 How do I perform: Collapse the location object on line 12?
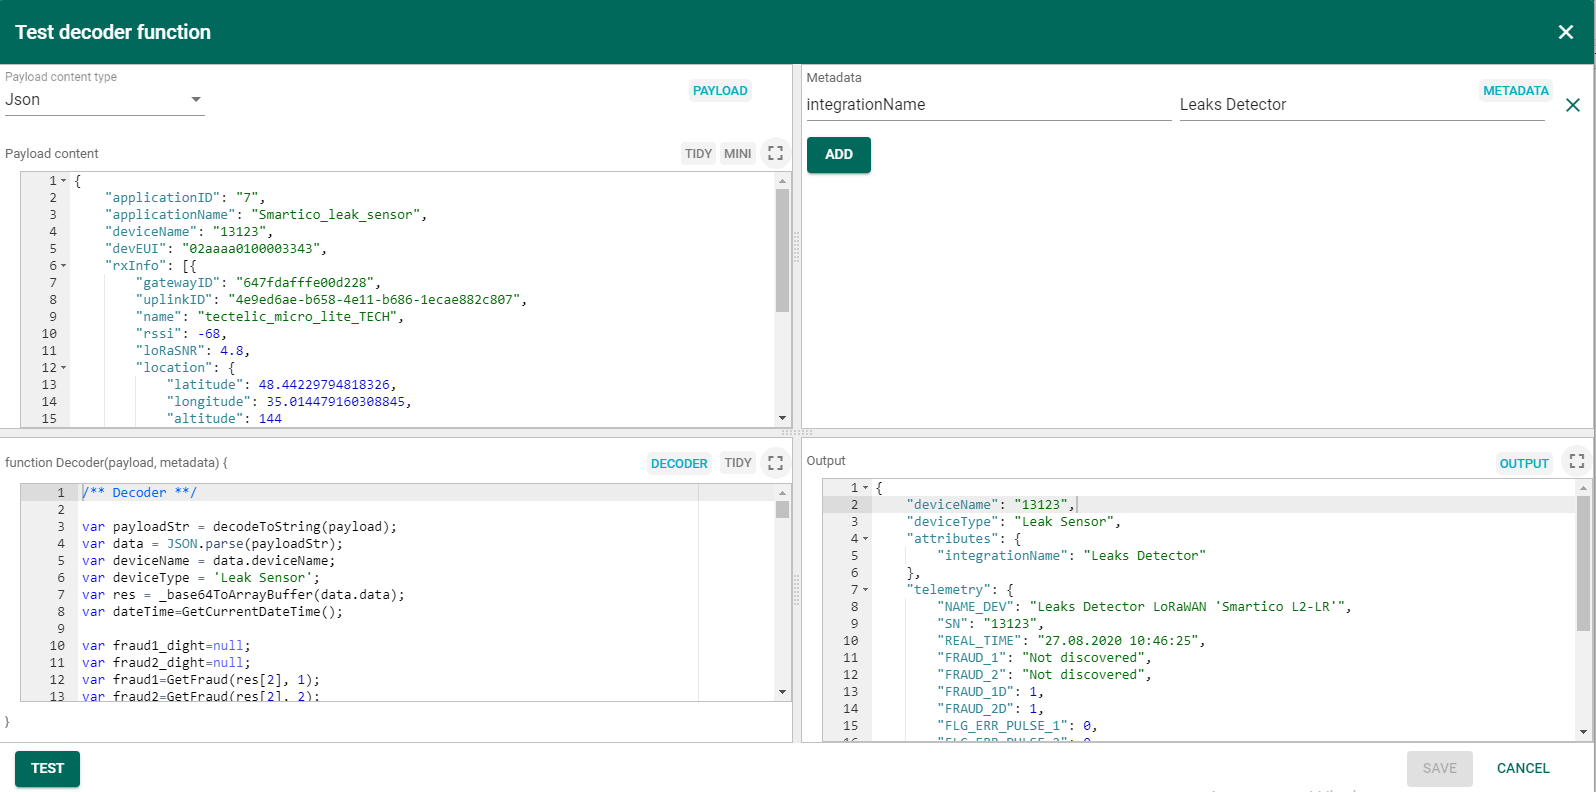(x=64, y=368)
